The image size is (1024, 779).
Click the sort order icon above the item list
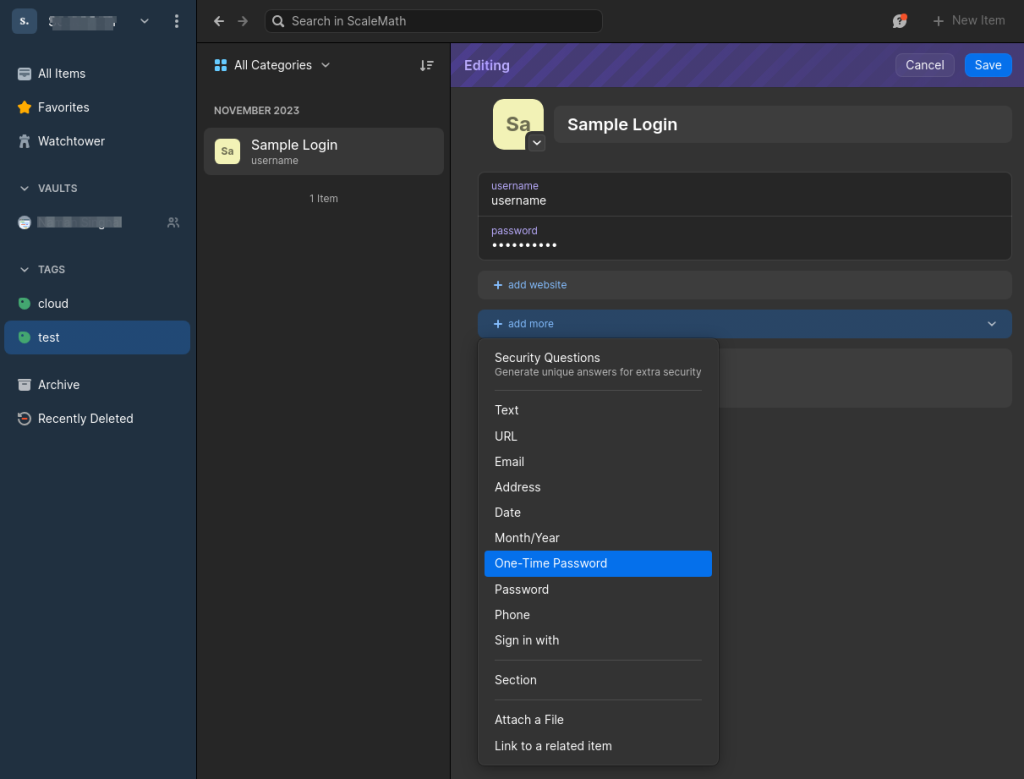tap(427, 64)
